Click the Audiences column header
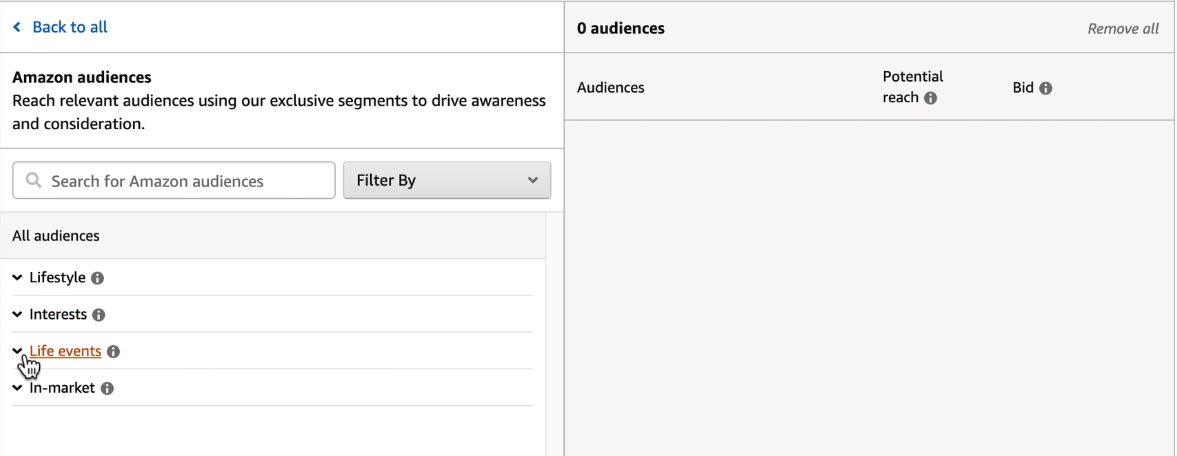 611,88
